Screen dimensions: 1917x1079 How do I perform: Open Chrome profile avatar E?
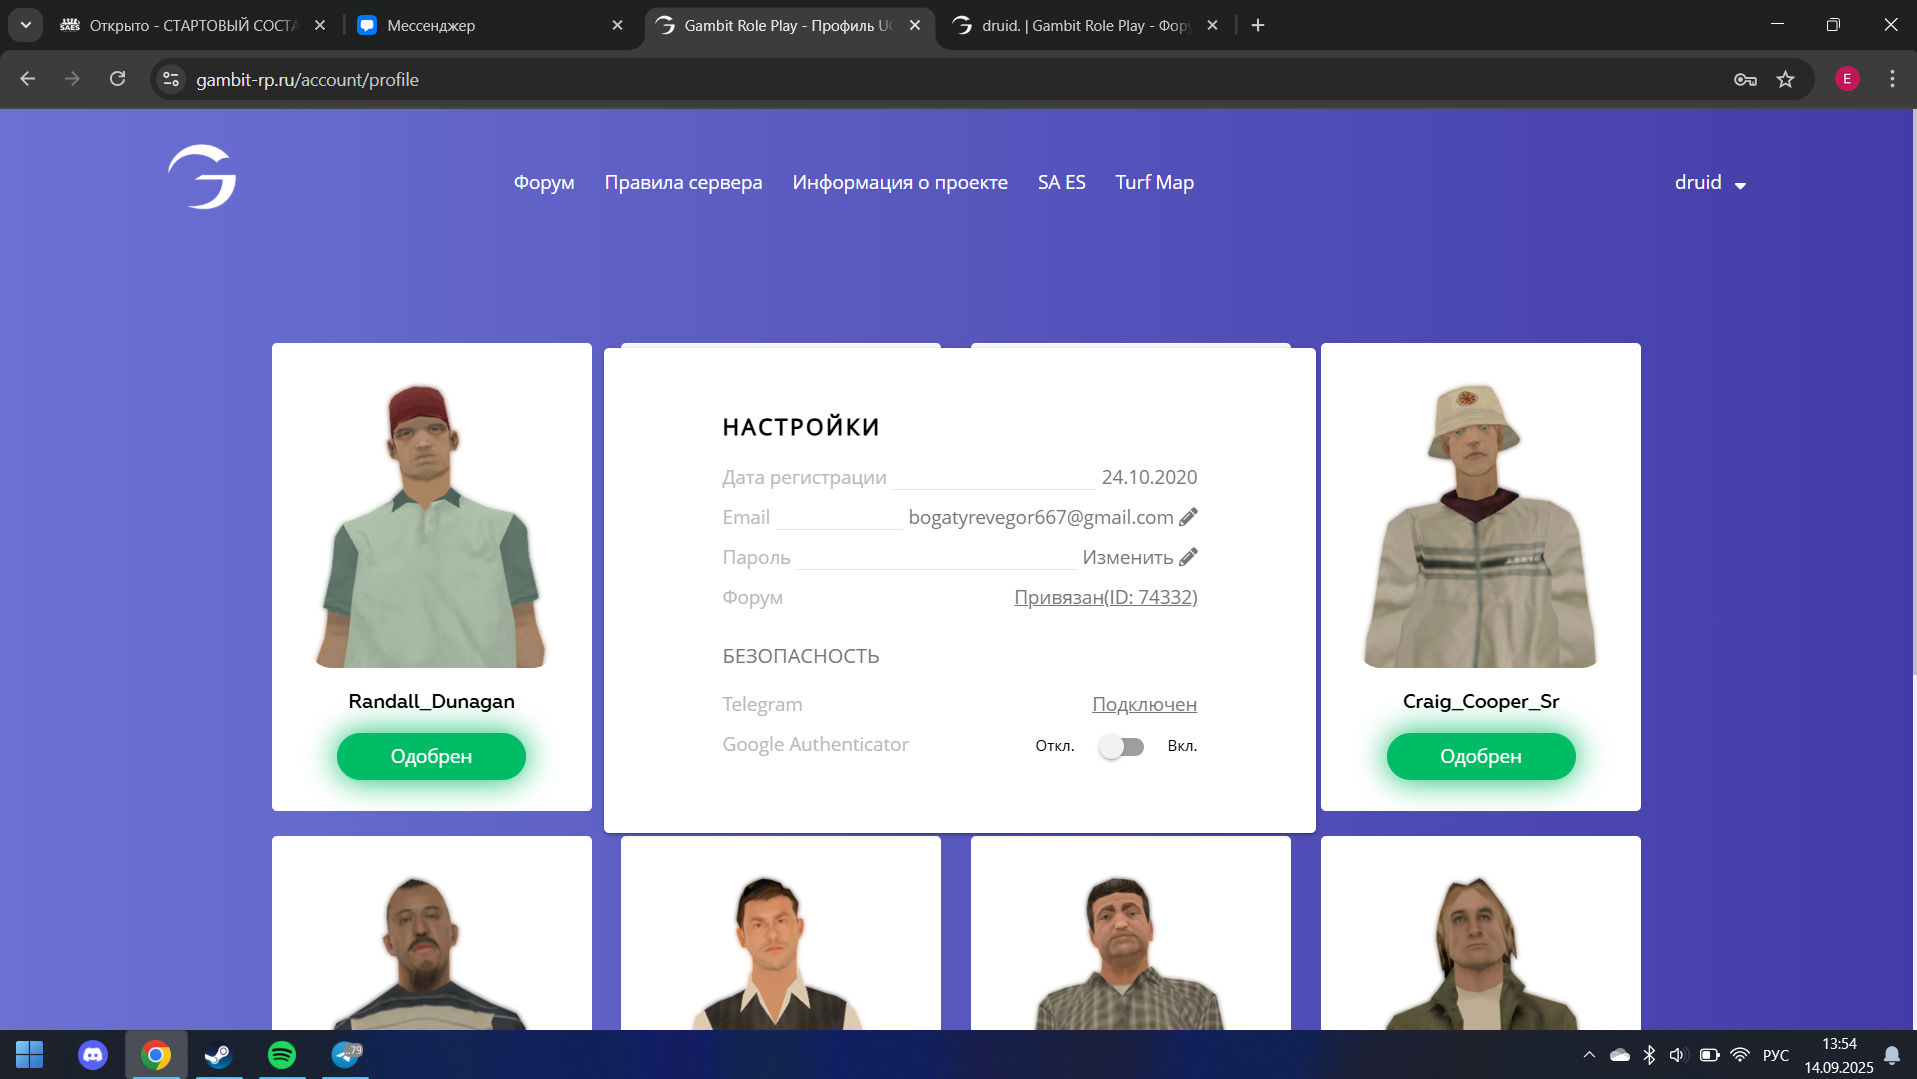pos(1847,79)
